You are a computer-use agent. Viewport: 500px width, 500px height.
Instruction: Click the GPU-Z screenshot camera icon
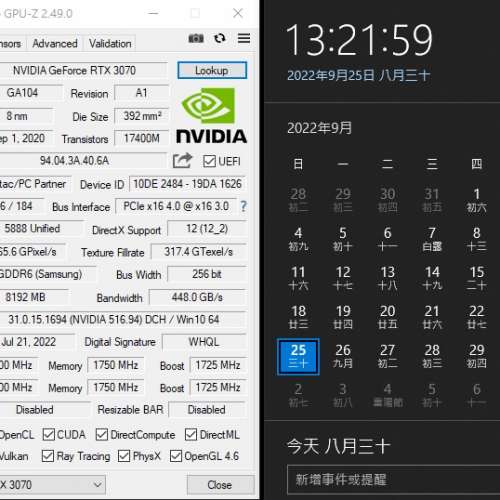click(x=196, y=38)
